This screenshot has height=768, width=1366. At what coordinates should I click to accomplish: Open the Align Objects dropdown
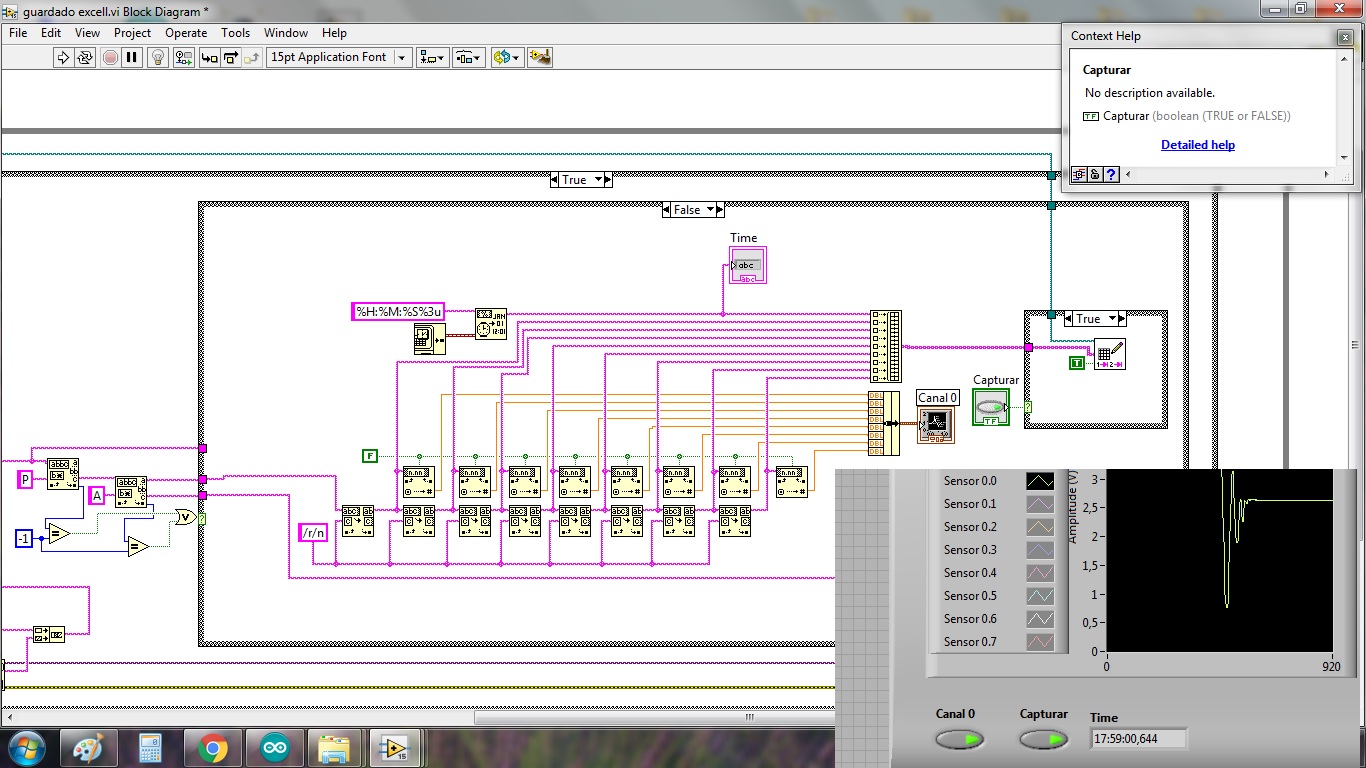(433, 58)
